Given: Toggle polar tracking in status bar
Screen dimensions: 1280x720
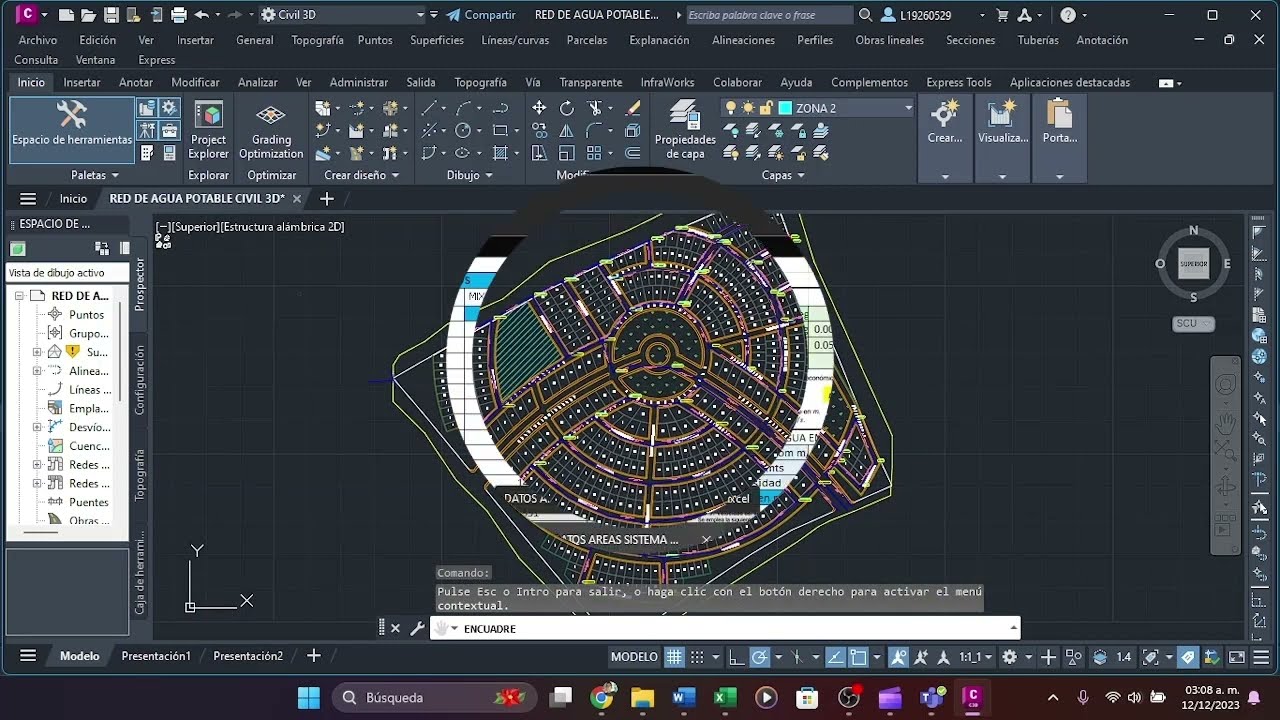Looking at the screenshot, I should click(759, 657).
